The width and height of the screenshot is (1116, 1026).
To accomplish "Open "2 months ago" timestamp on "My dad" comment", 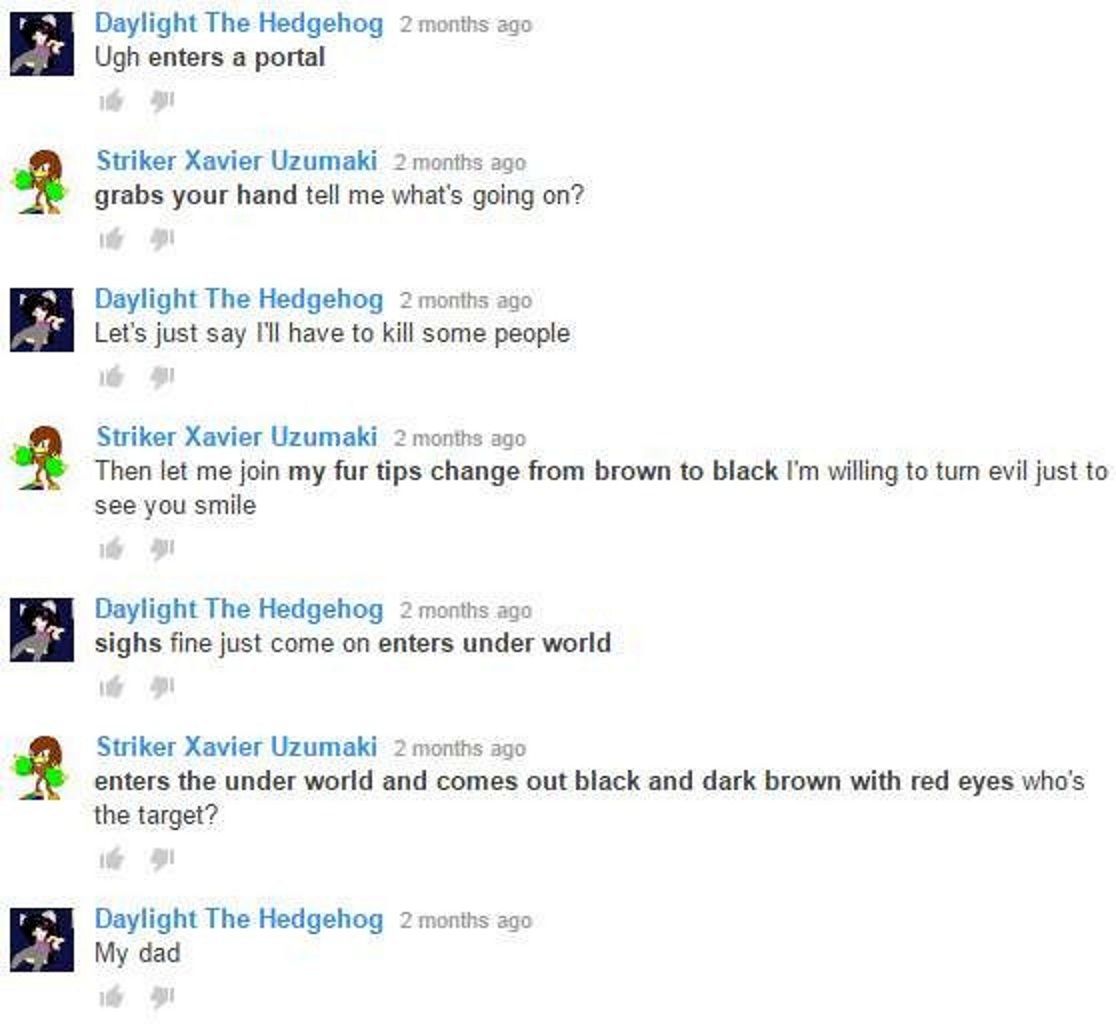I will pos(465,920).
